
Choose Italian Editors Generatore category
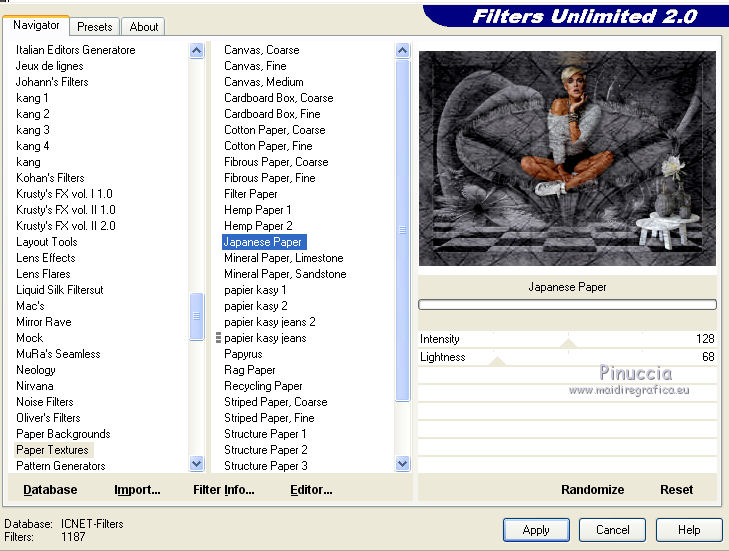coord(76,50)
